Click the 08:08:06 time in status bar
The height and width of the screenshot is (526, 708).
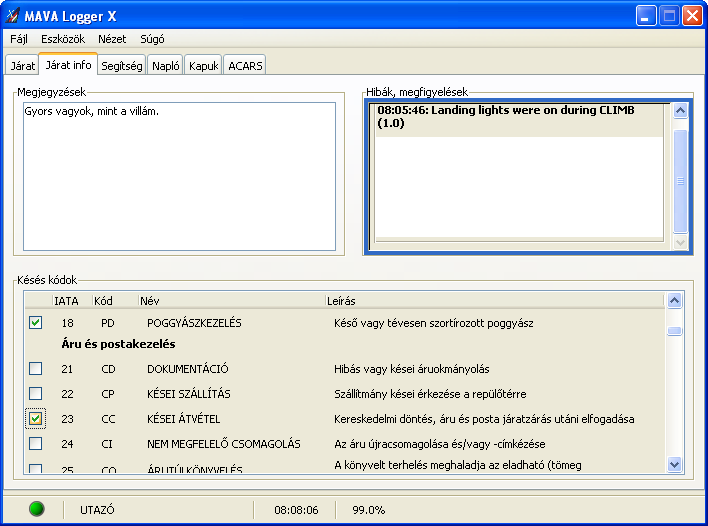pos(296,510)
